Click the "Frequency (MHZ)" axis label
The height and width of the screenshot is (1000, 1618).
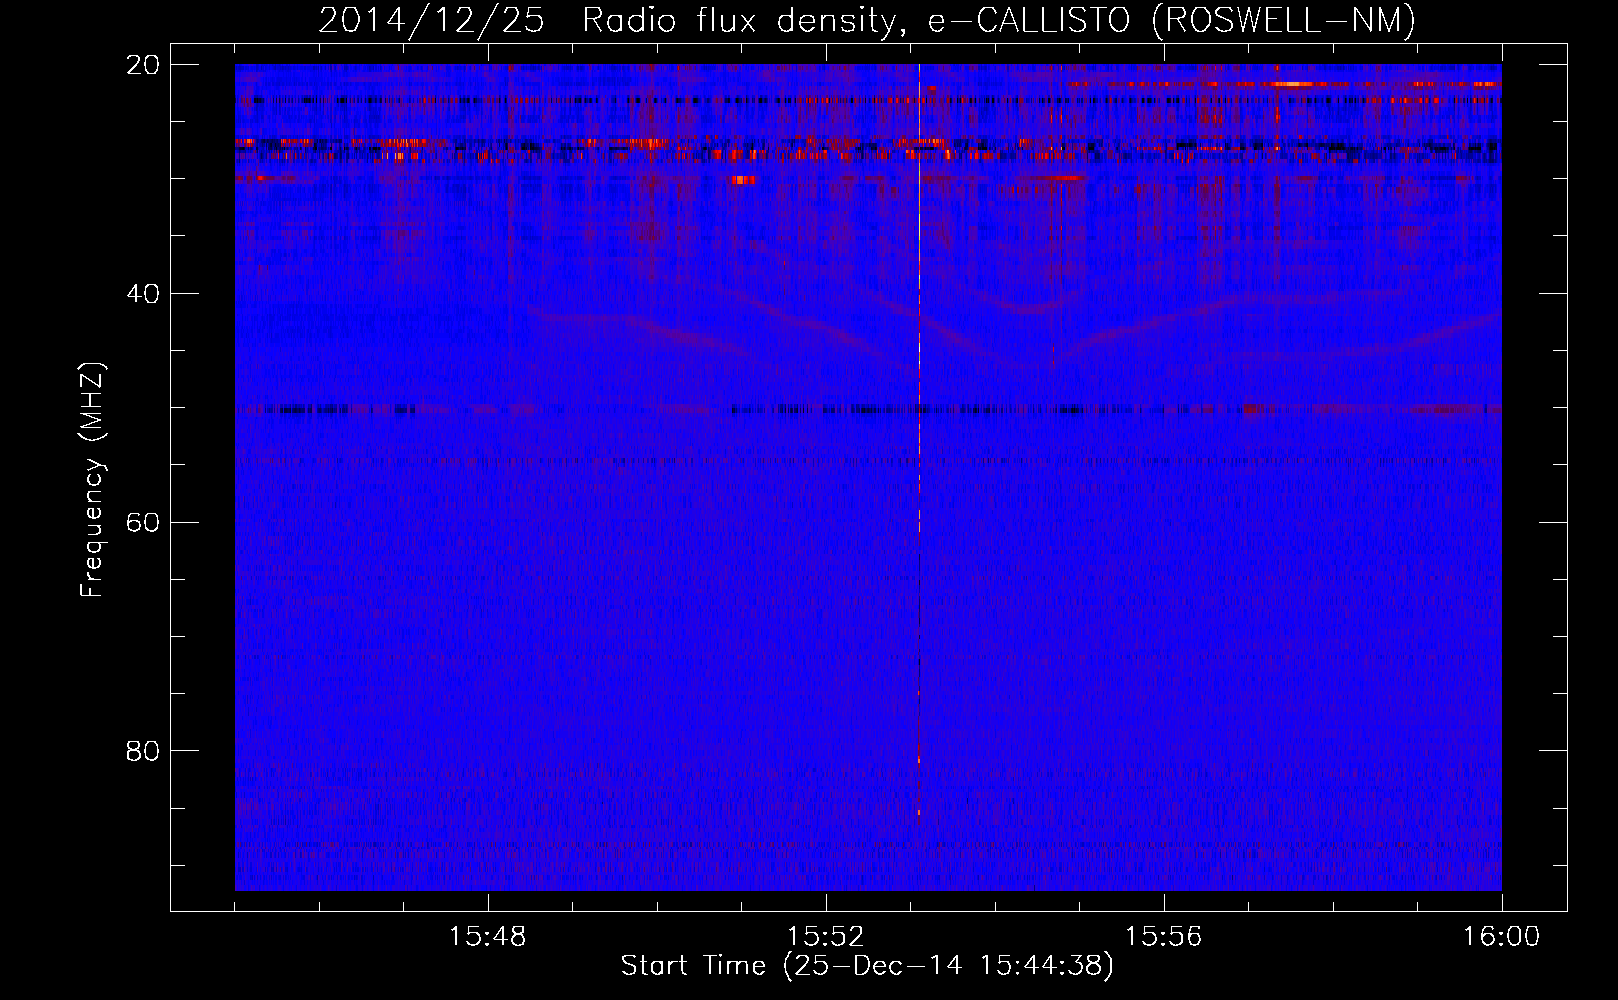pos(92,480)
